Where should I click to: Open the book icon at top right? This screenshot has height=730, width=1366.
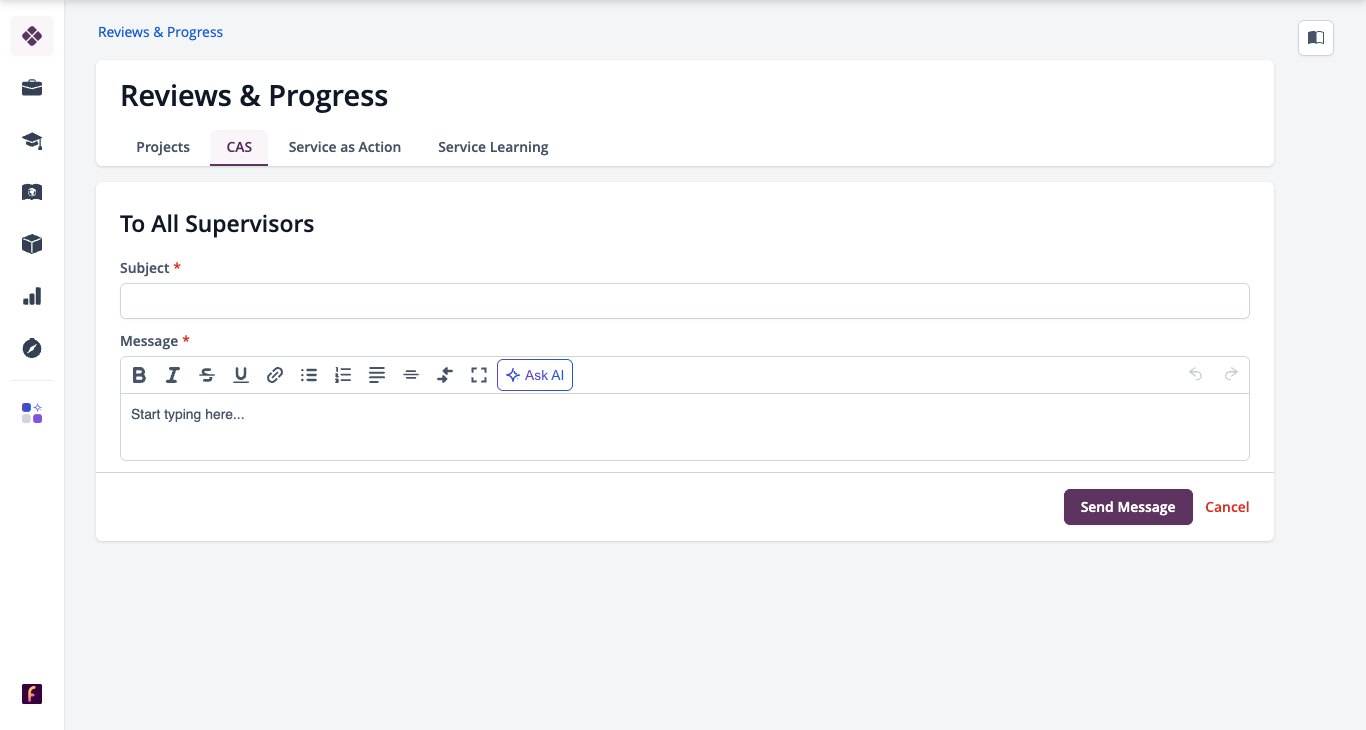click(x=1316, y=38)
